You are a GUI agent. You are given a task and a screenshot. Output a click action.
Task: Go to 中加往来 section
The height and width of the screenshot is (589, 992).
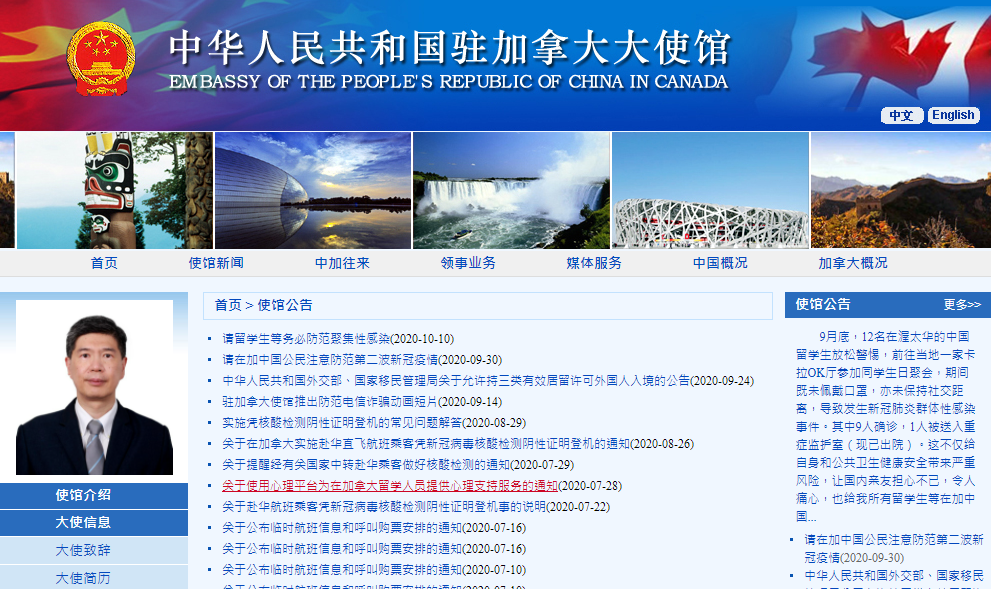342,263
